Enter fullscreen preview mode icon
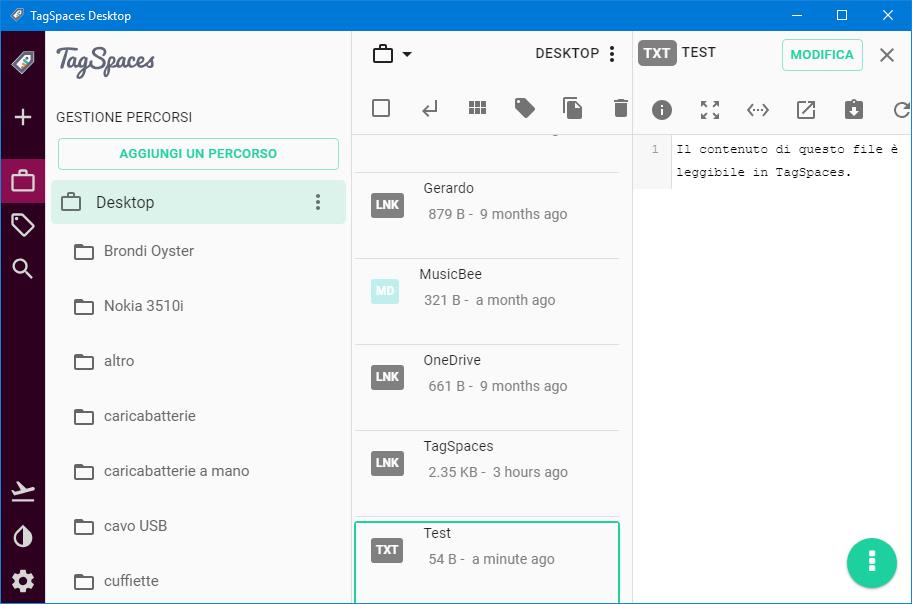912x604 pixels. click(x=710, y=110)
